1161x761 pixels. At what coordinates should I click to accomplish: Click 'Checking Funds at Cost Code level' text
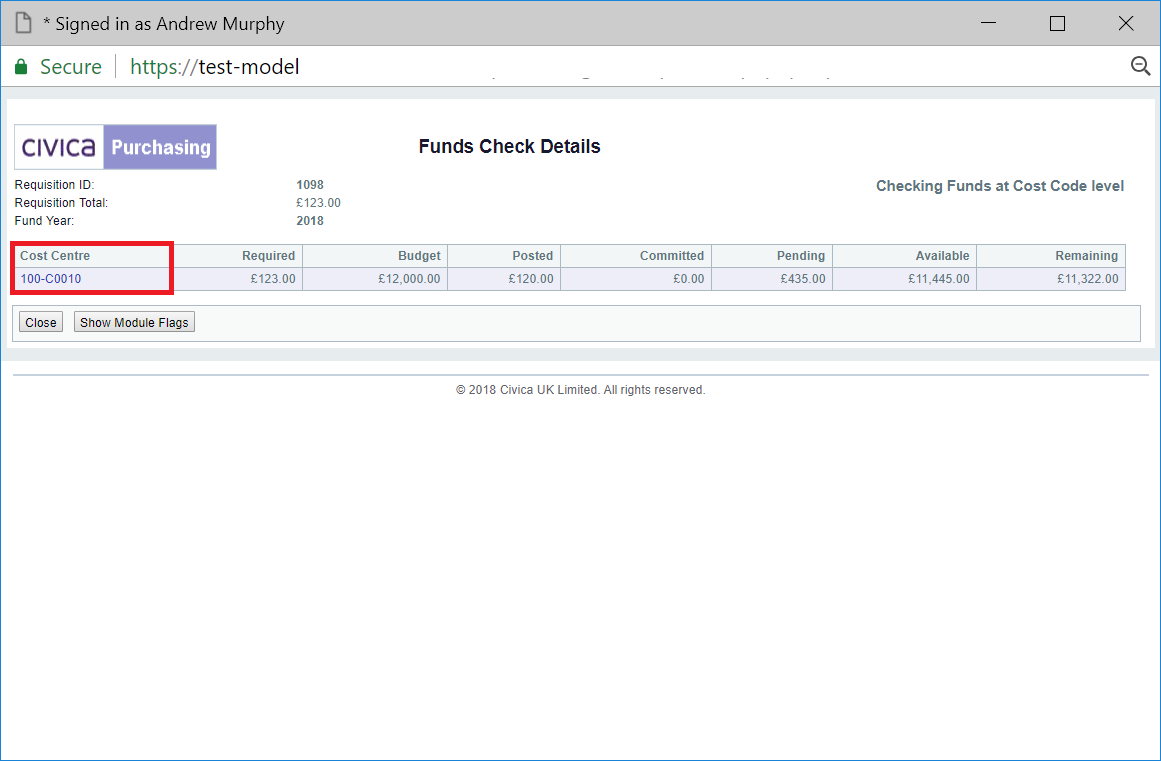1000,186
